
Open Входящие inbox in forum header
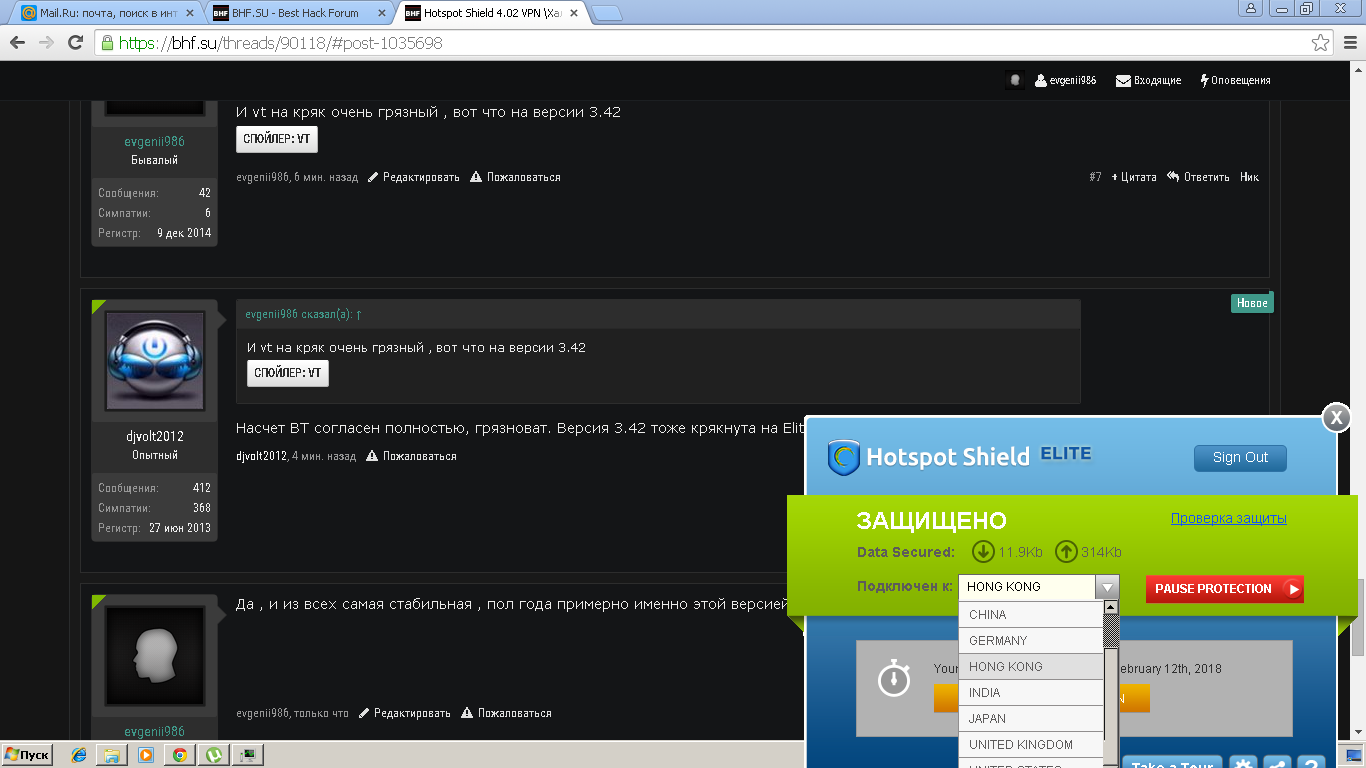[x=1148, y=80]
